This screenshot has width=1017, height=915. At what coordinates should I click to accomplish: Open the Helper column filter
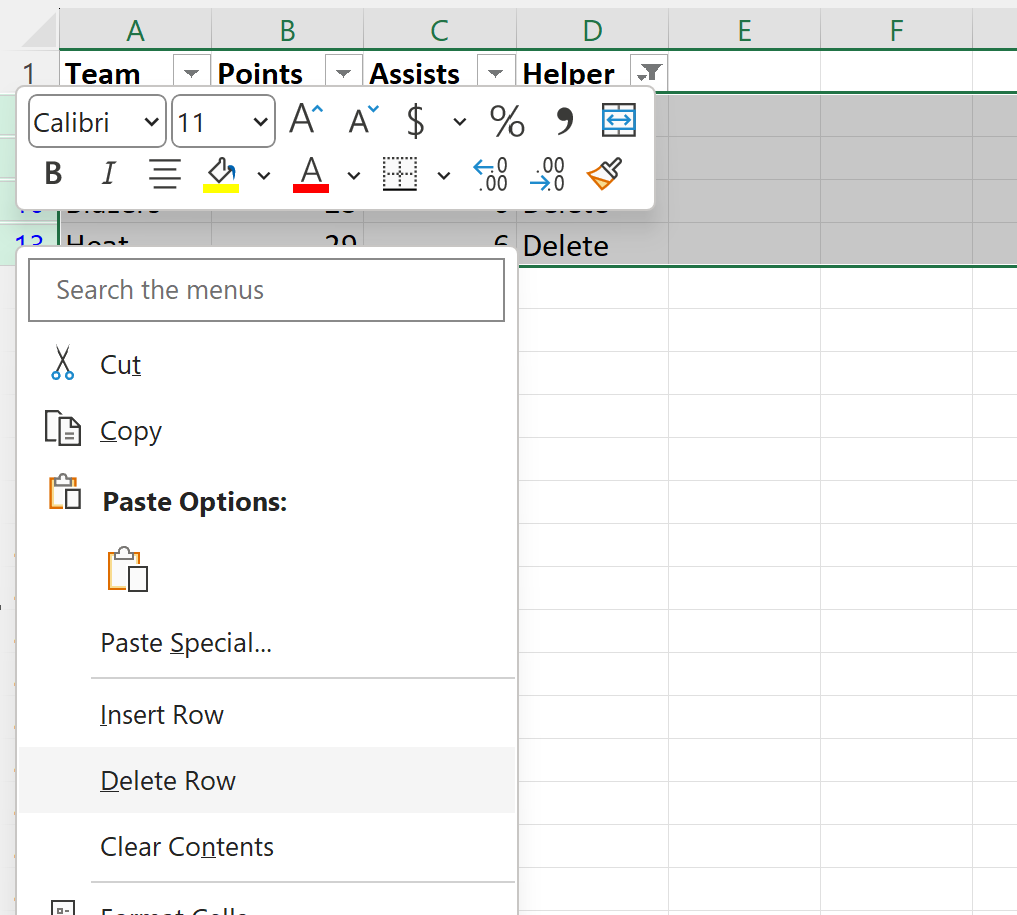pyautogui.click(x=648, y=72)
